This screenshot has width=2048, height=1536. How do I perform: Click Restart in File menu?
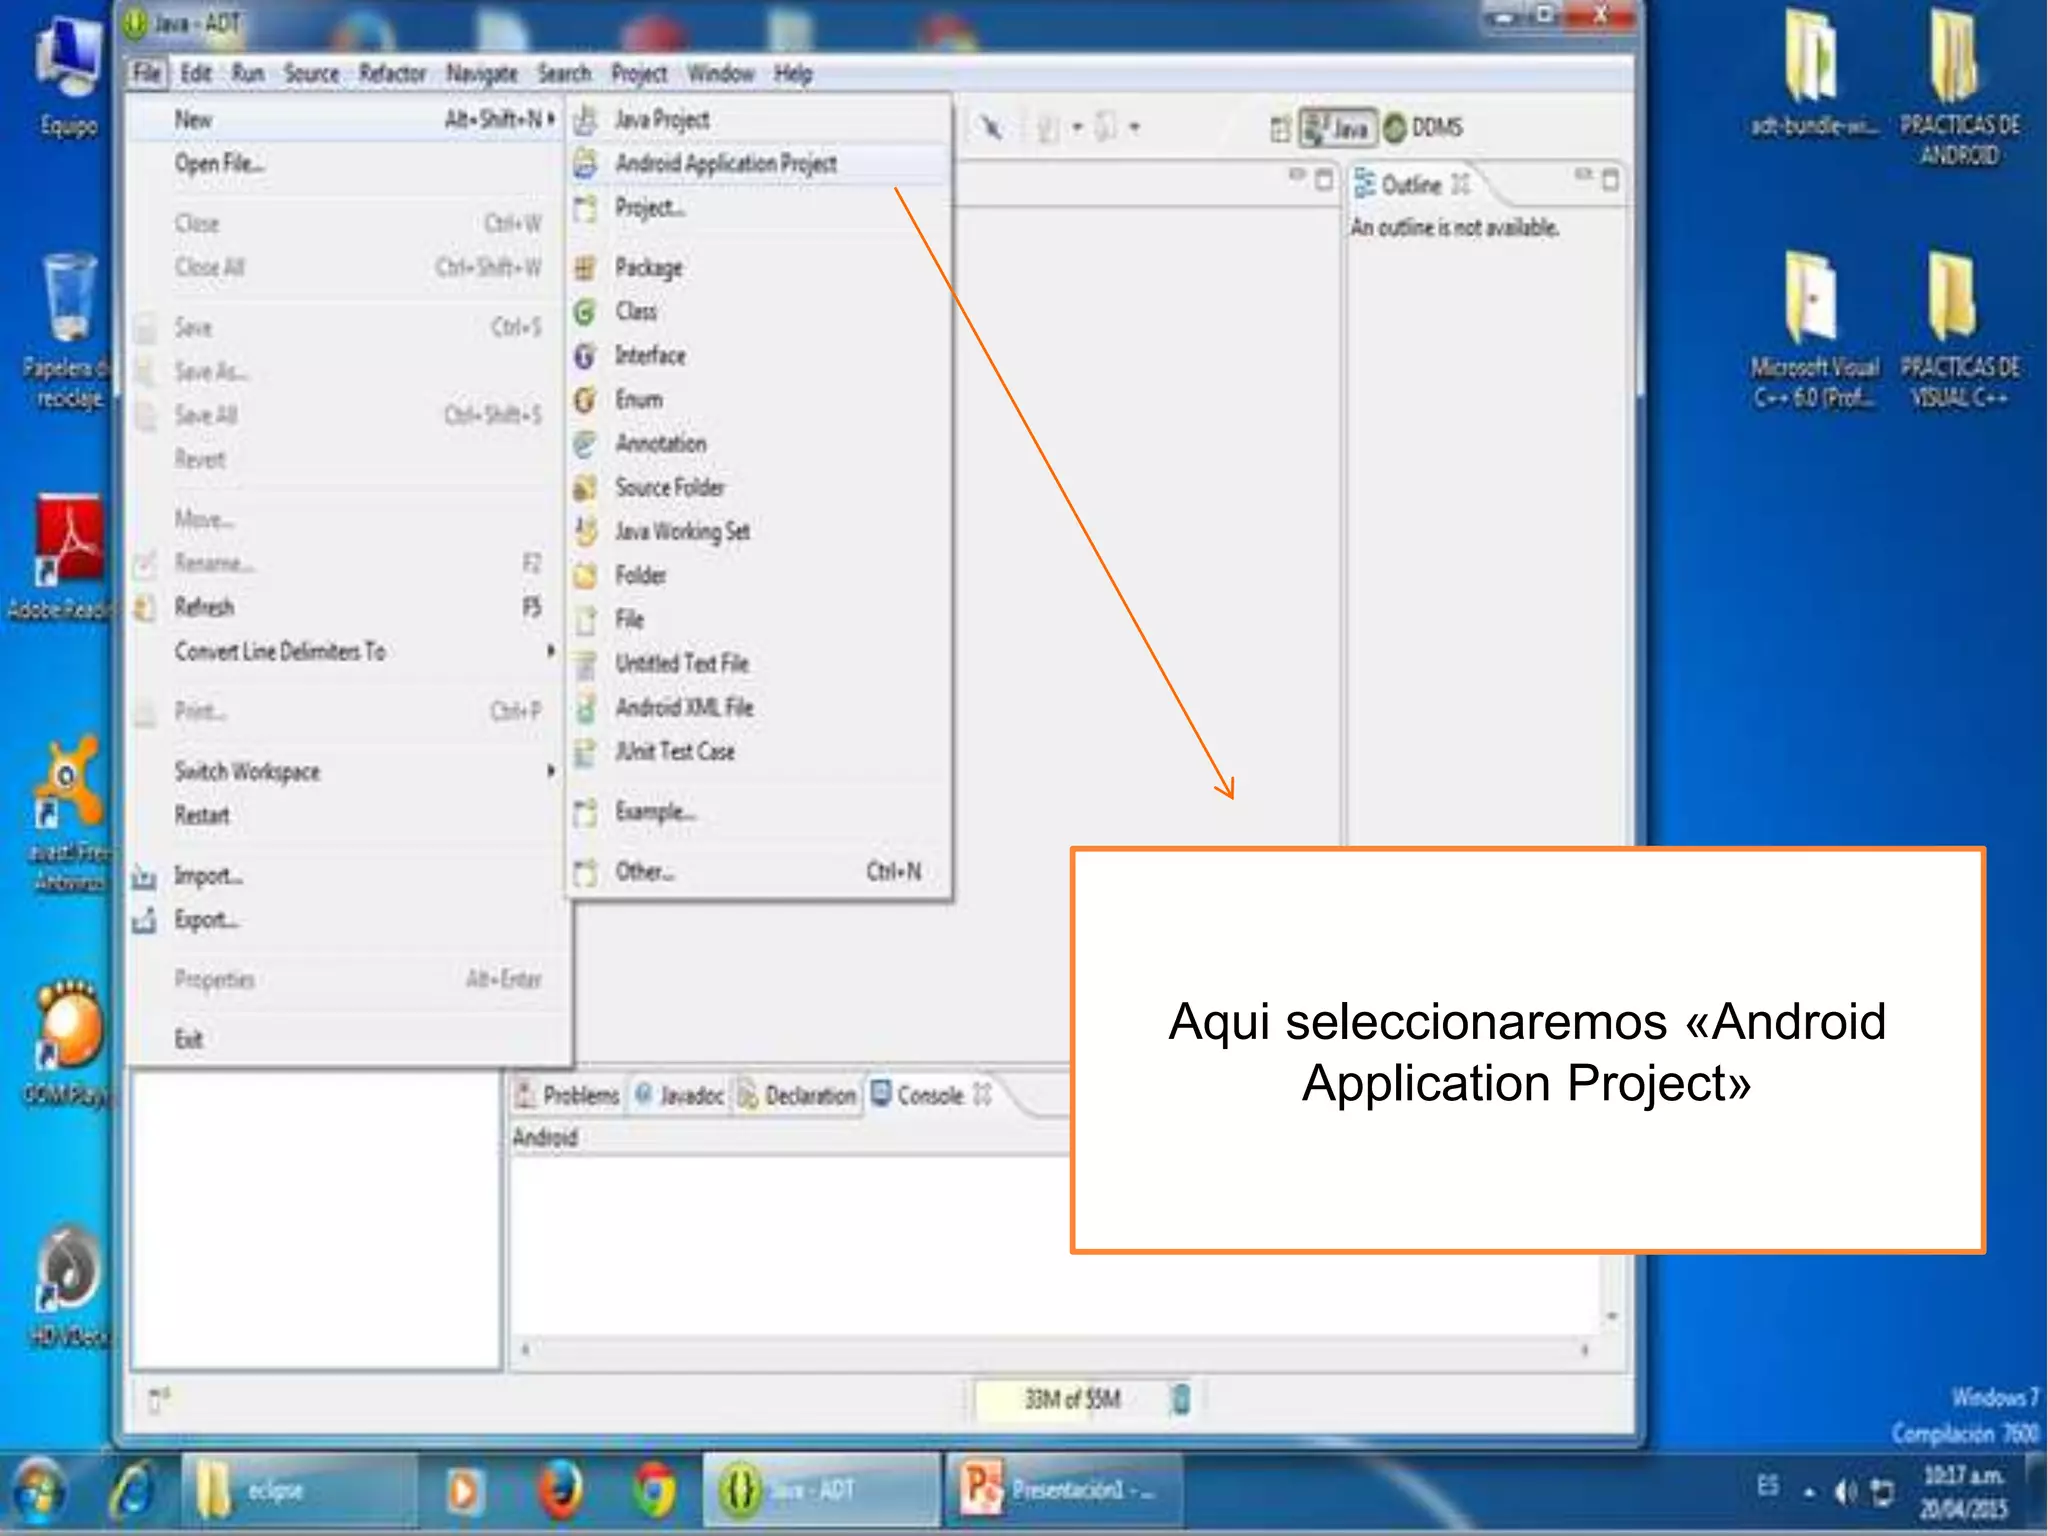point(202,816)
